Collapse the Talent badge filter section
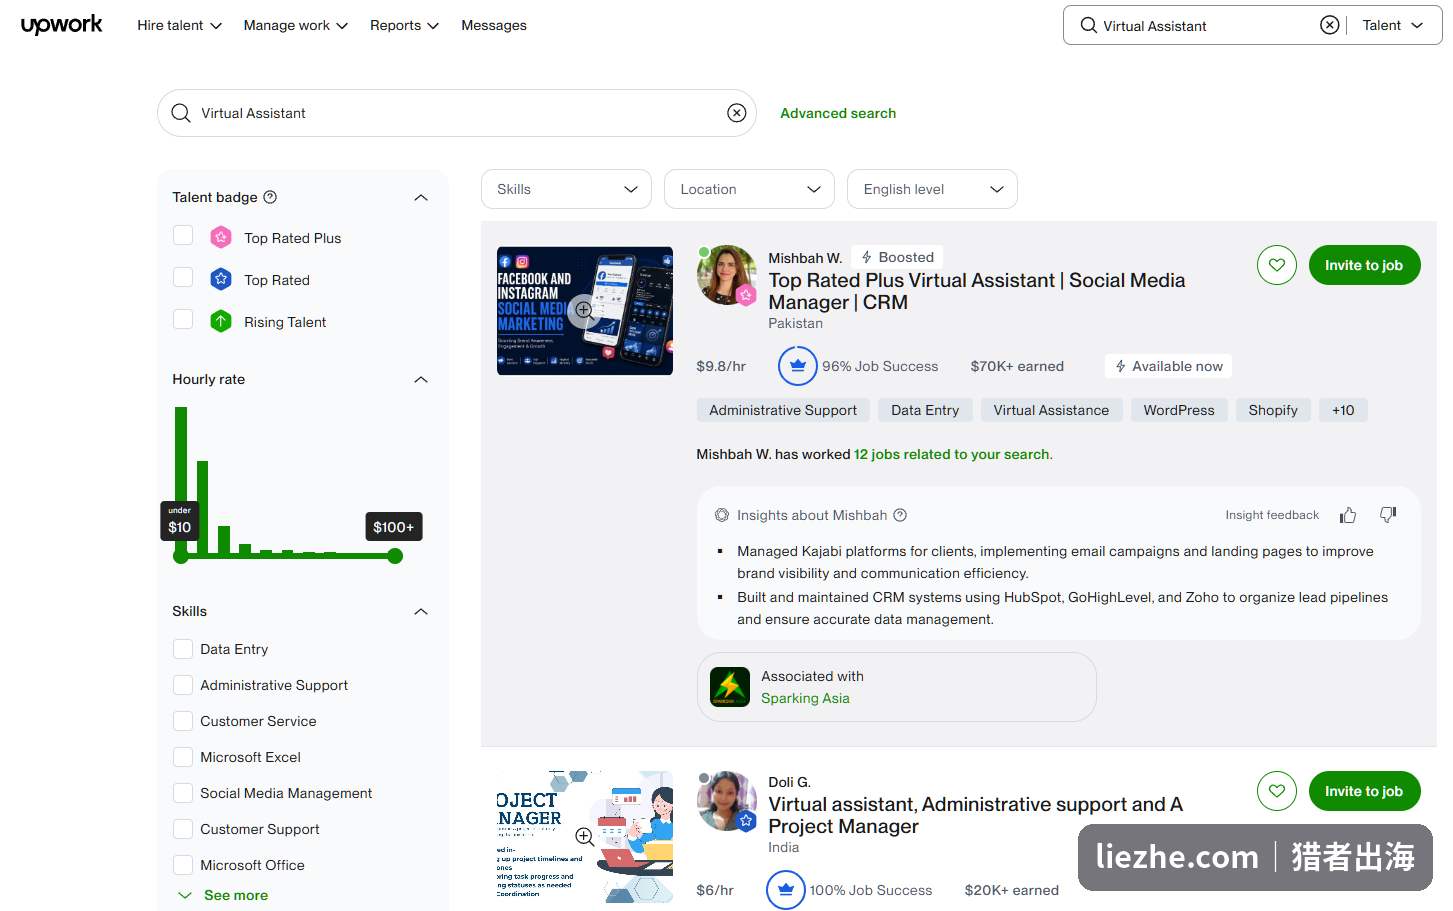Viewport: 1453px width, 911px height. 421,198
